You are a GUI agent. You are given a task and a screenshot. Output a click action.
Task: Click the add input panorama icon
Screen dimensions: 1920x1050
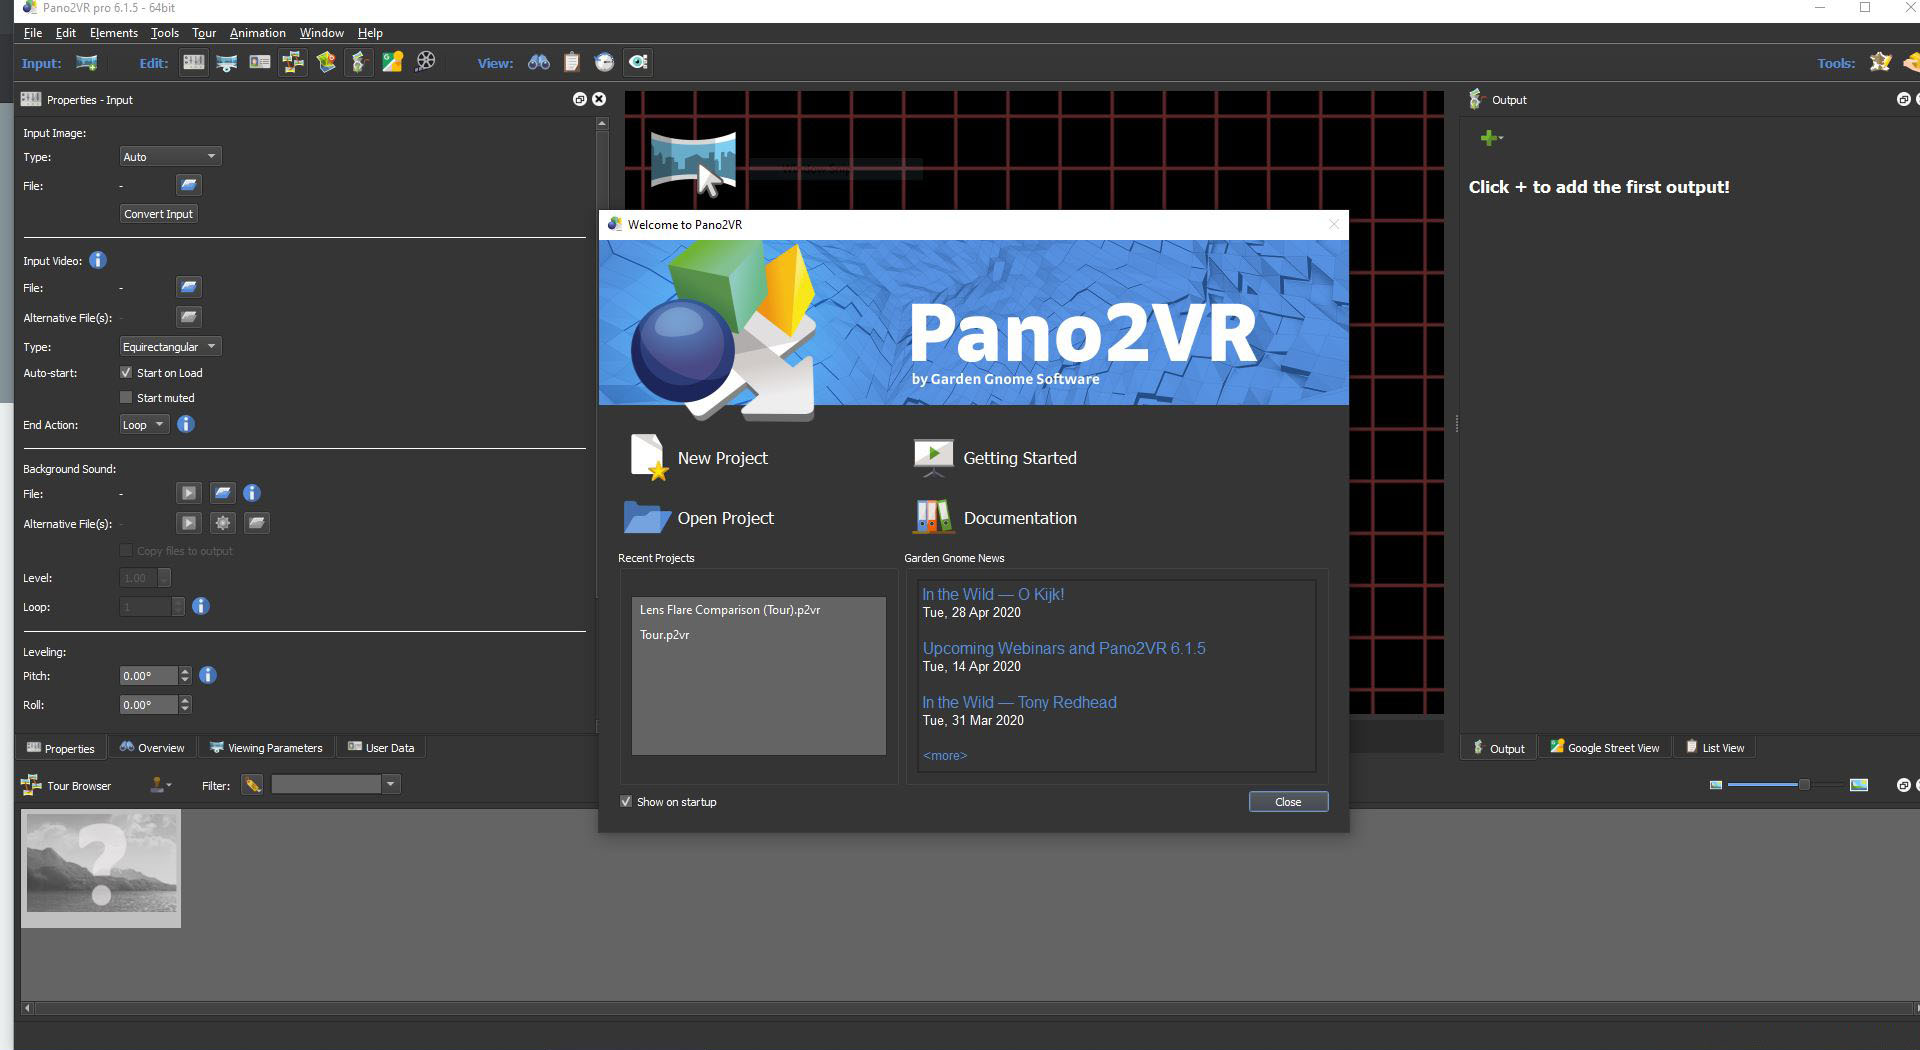(x=87, y=63)
